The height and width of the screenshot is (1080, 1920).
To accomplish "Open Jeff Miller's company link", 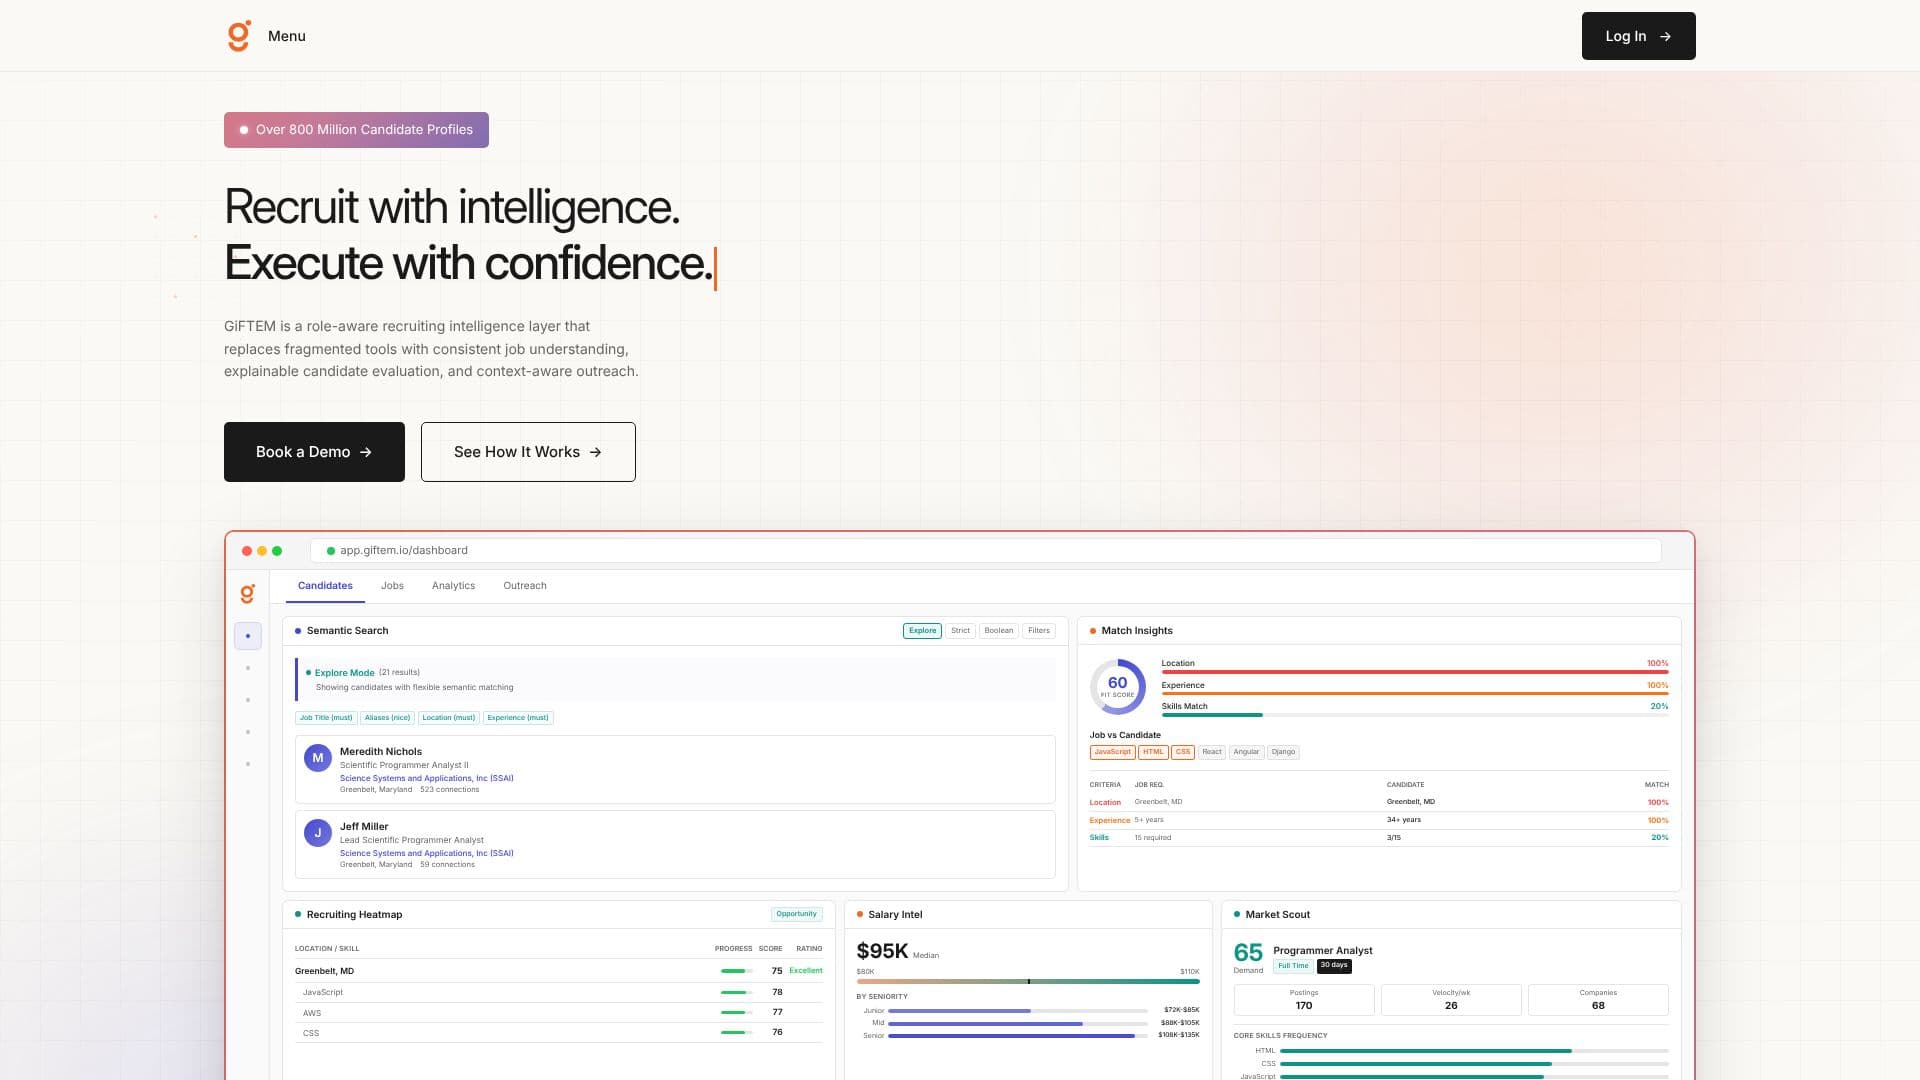I will point(426,853).
